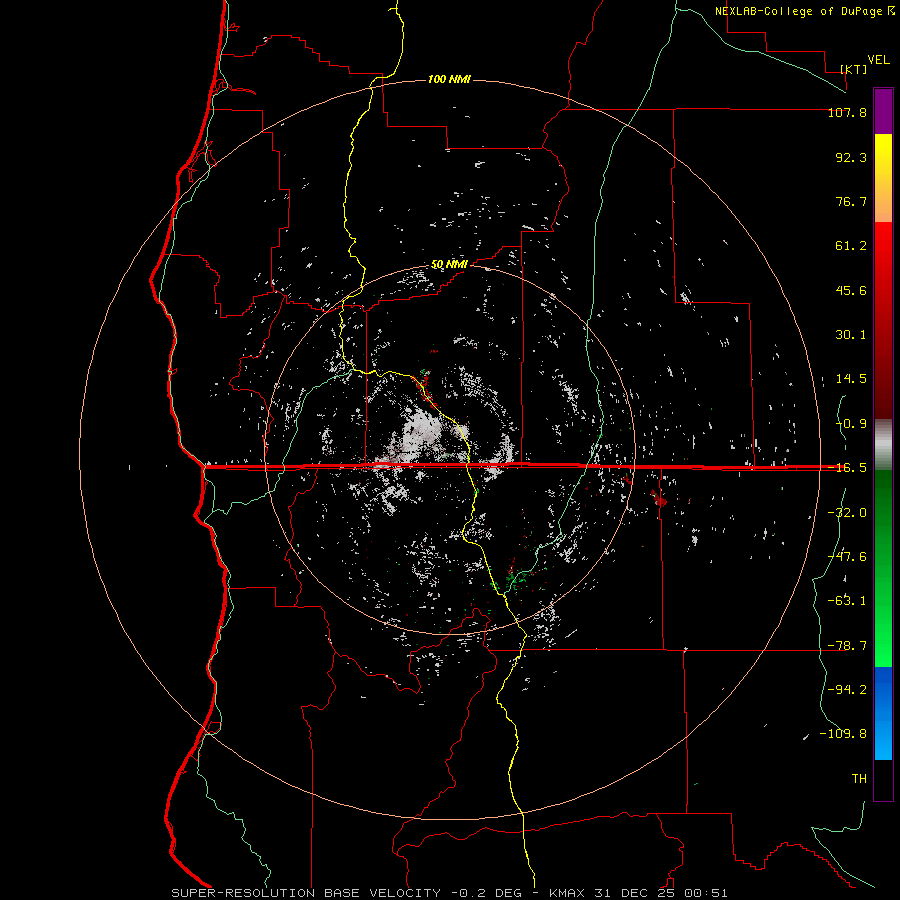Image resolution: width=900 pixels, height=900 pixels.
Task: Click the 76.7 legend value
Action: coord(851,201)
